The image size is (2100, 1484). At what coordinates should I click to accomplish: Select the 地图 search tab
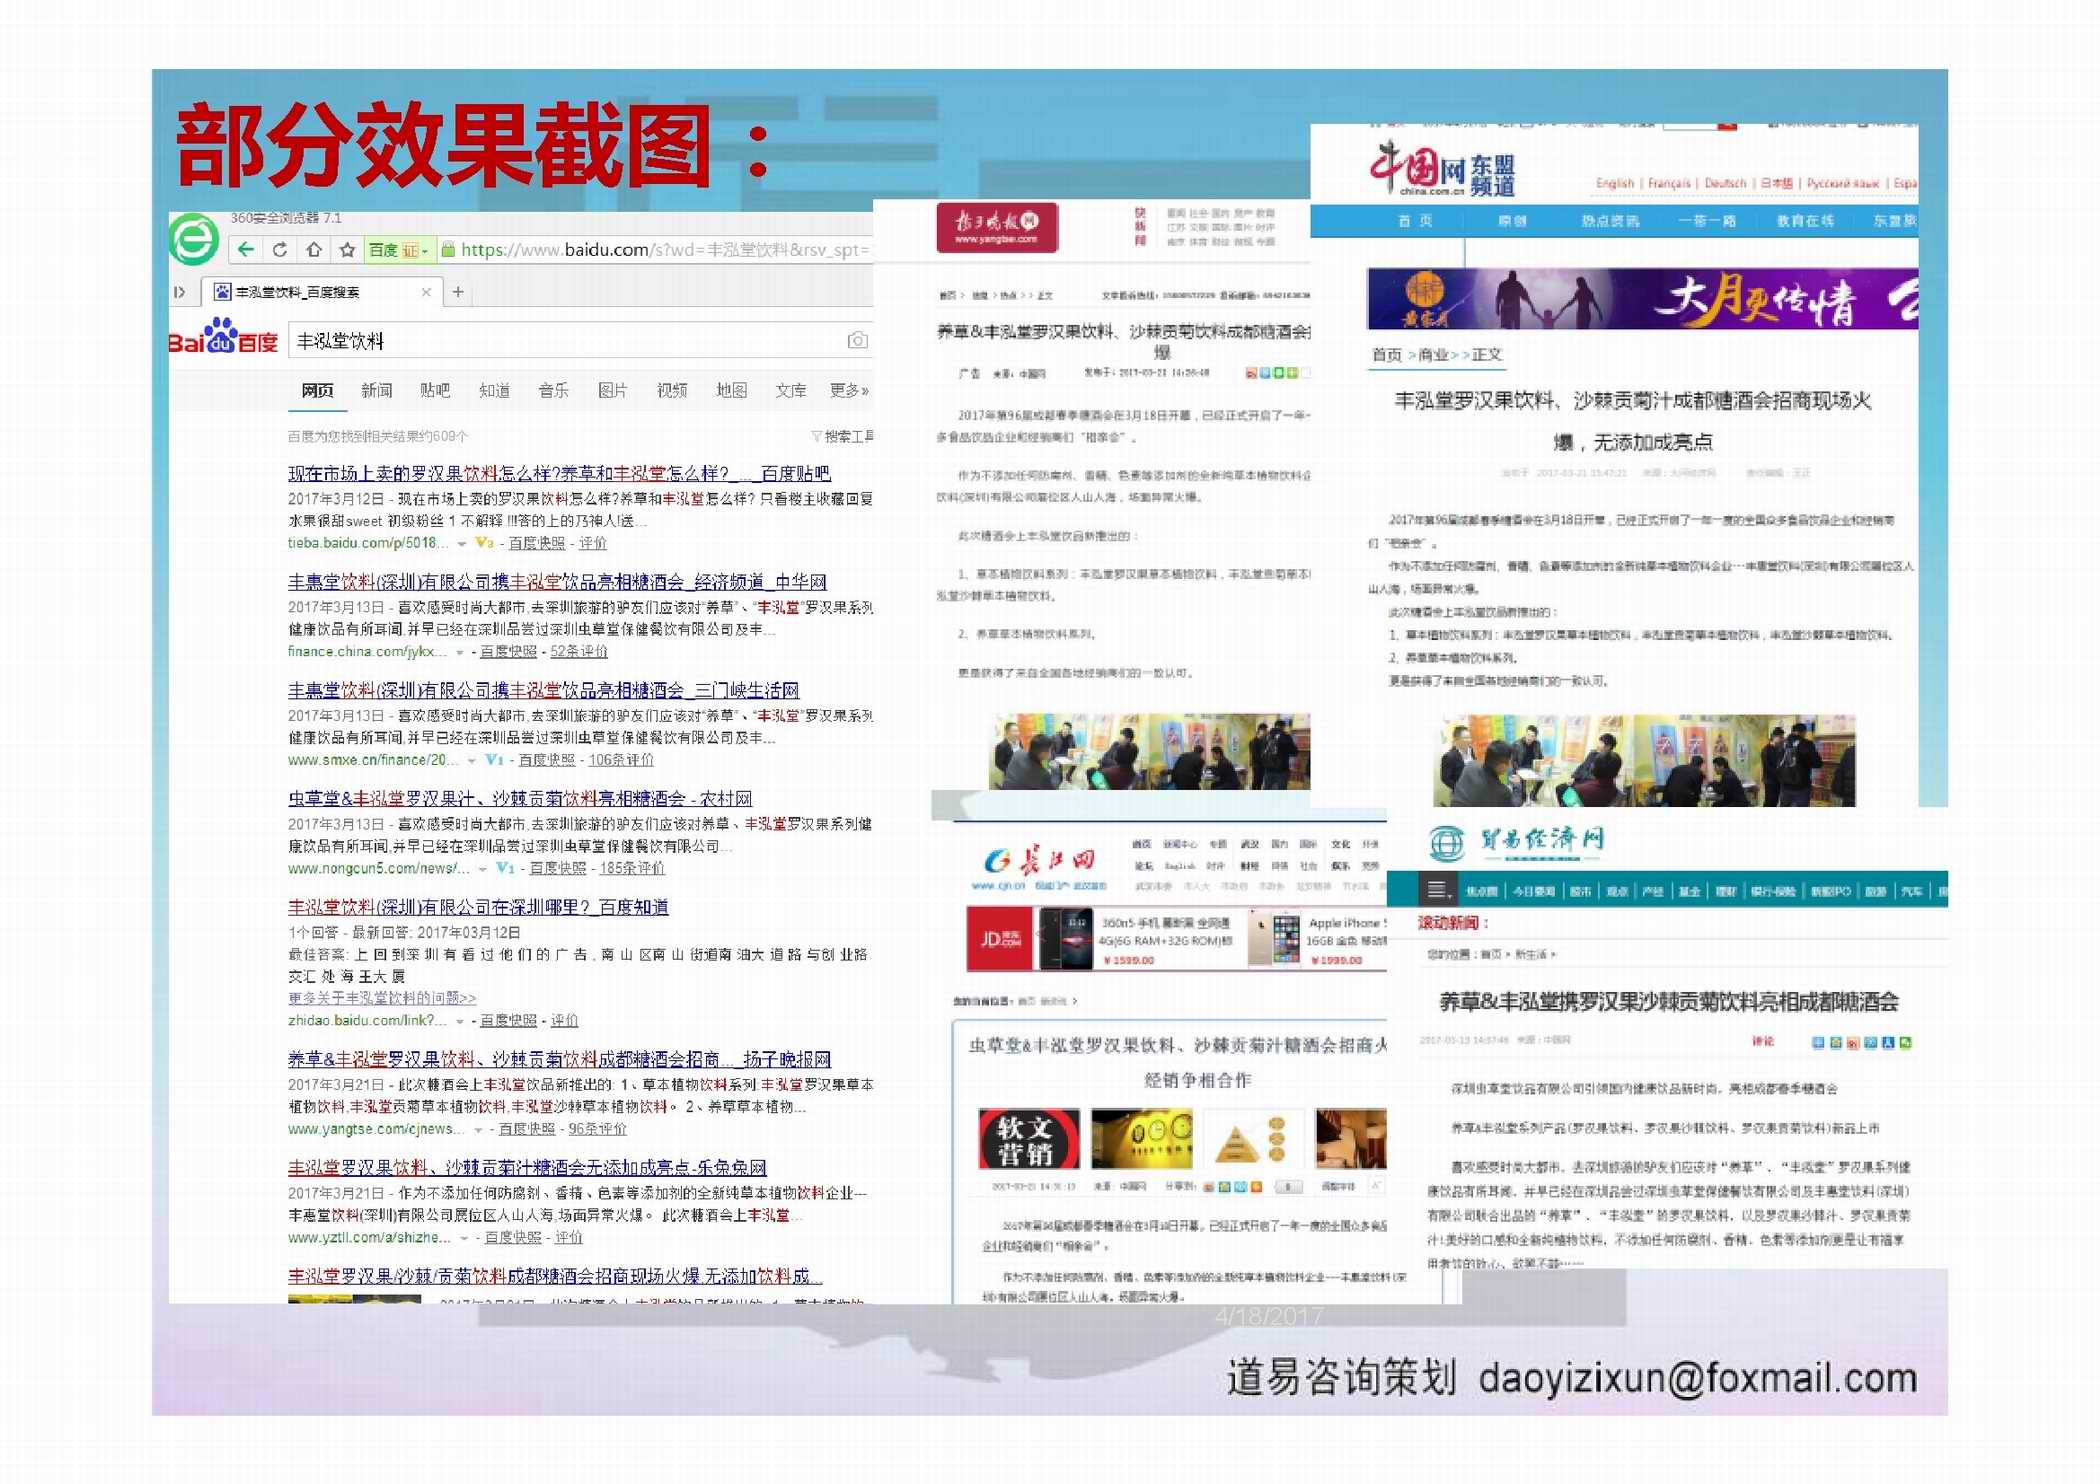pyautogui.click(x=732, y=391)
